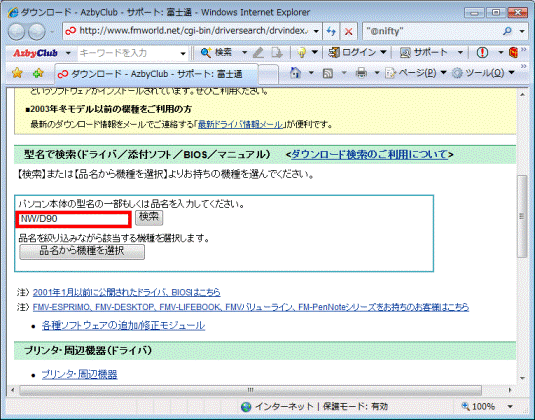Open the ツール(O) menu
535x420 pixels.
click(x=483, y=73)
